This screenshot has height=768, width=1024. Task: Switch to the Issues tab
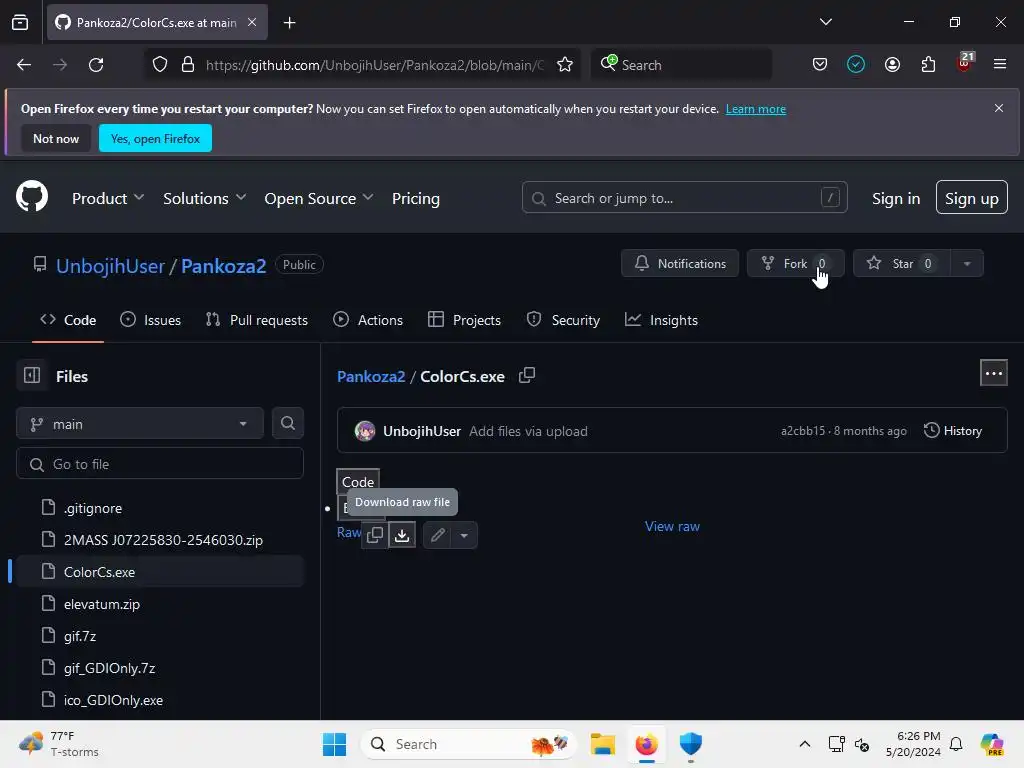click(150, 320)
